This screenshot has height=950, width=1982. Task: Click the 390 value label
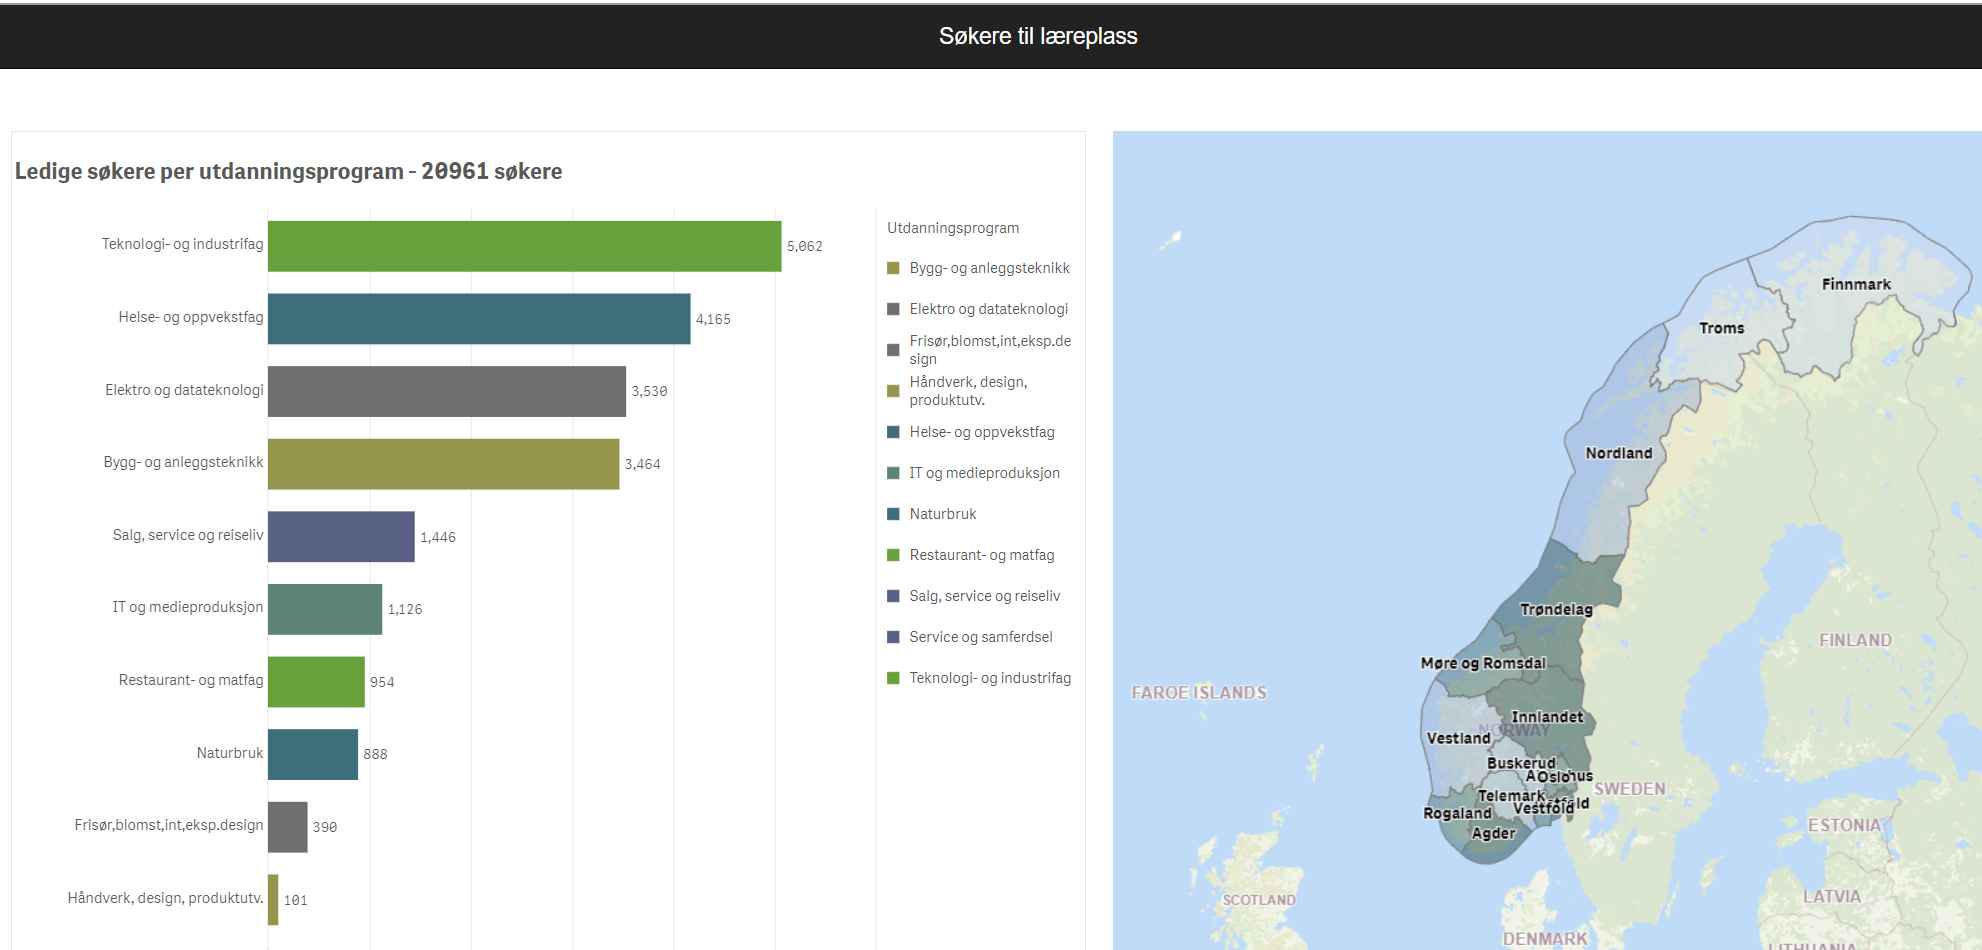coord(325,827)
